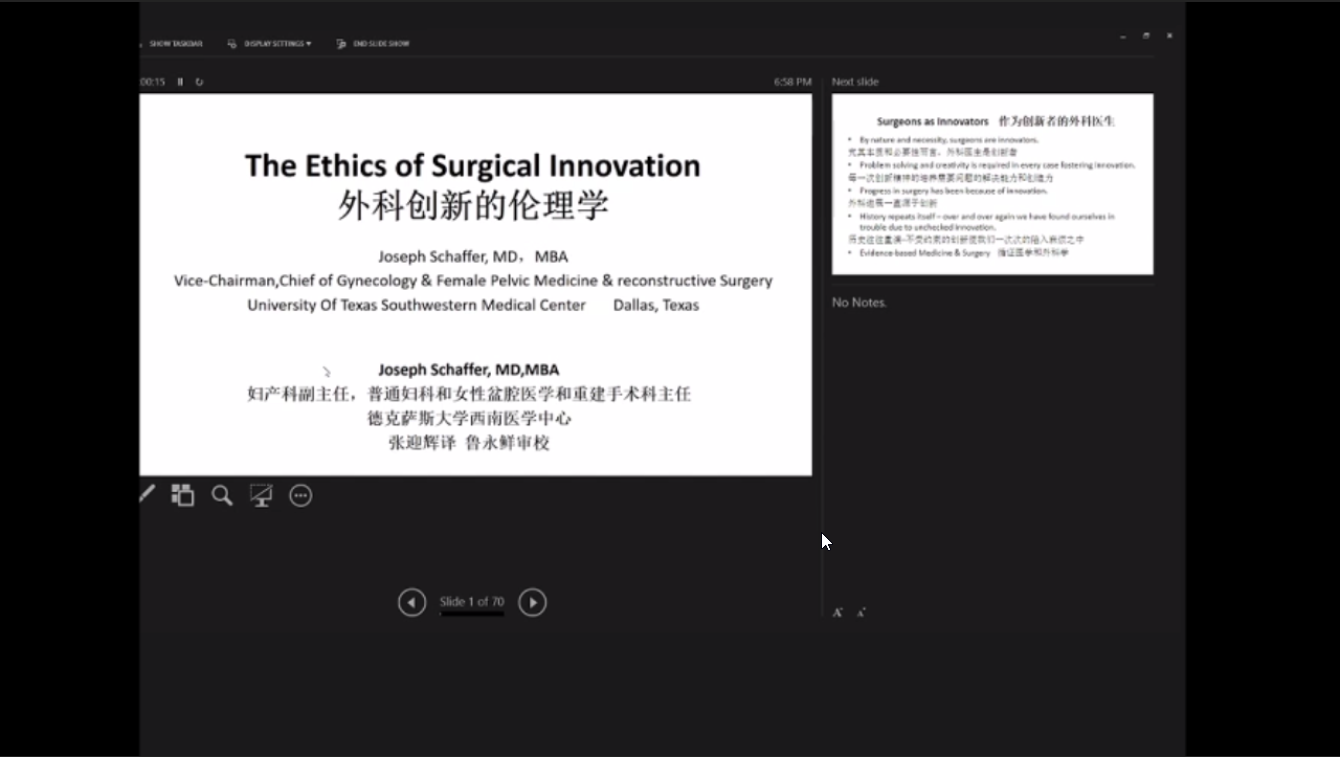Viewport: 1340px width, 757px height.
Task: Make the notes text larger
Action: [837, 612]
